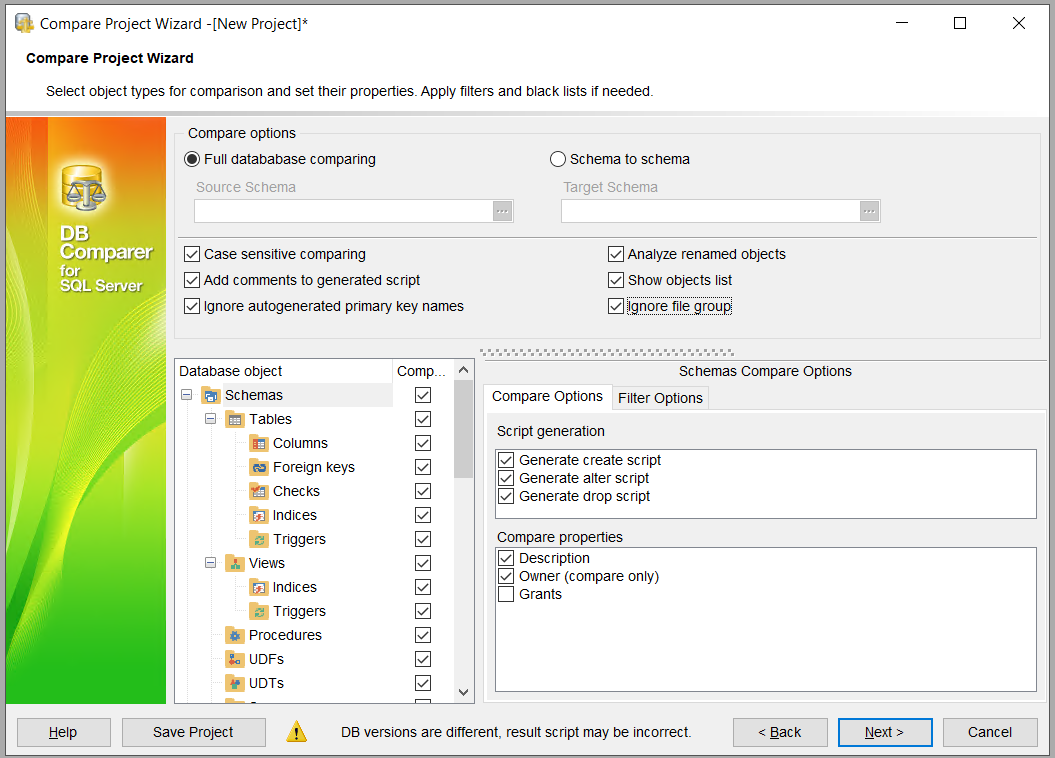
Task: Click the Save Project button
Action: pyautogui.click(x=193, y=732)
